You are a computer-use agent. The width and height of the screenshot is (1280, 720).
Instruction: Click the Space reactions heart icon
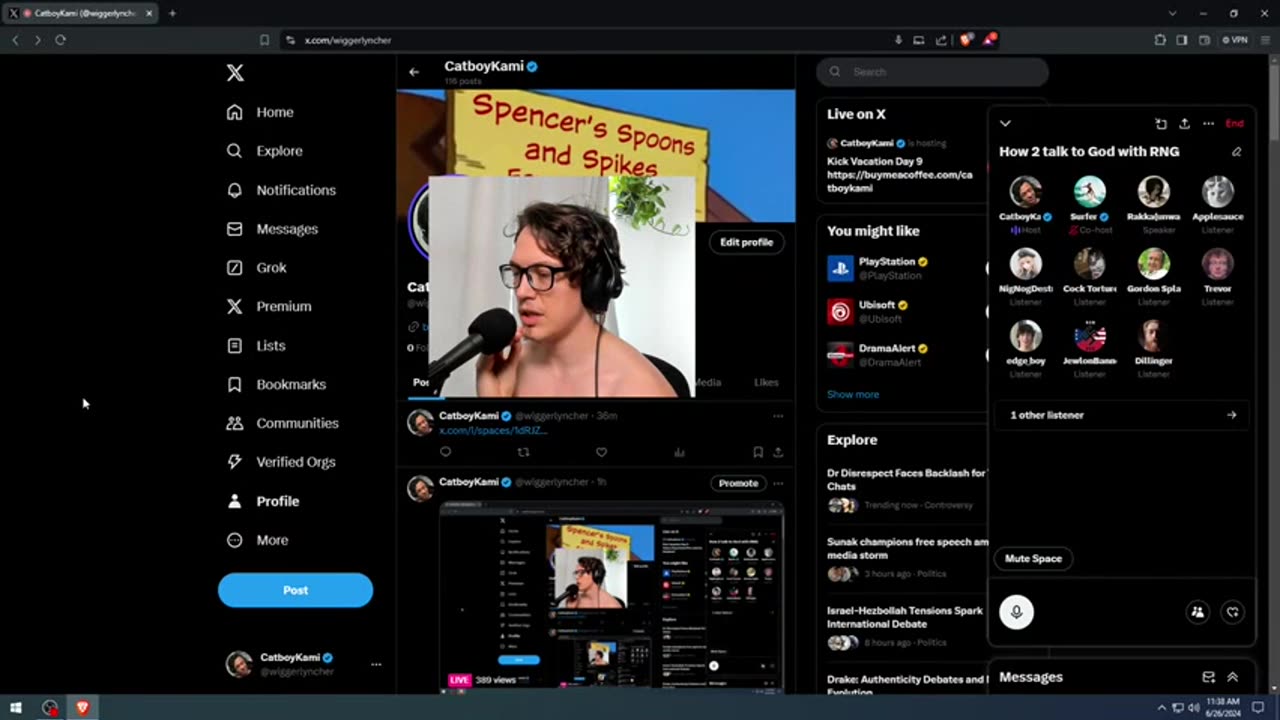[x=1233, y=612]
